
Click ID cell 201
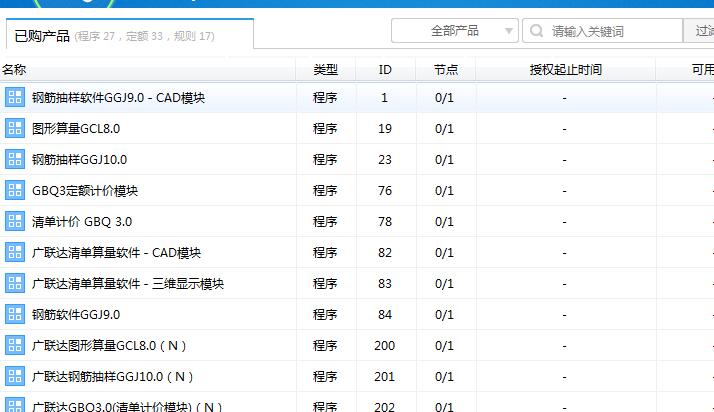pos(385,376)
